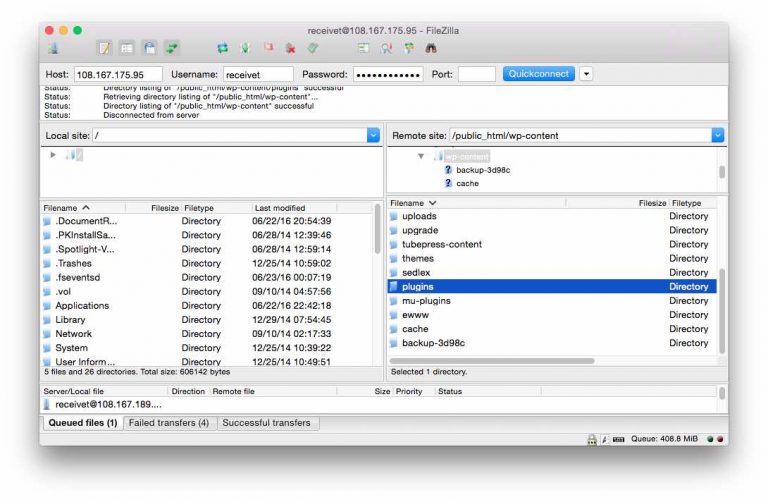Sort local files by Filesize column
The height and width of the screenshot is (502, 768).
[x=153, y=208]
